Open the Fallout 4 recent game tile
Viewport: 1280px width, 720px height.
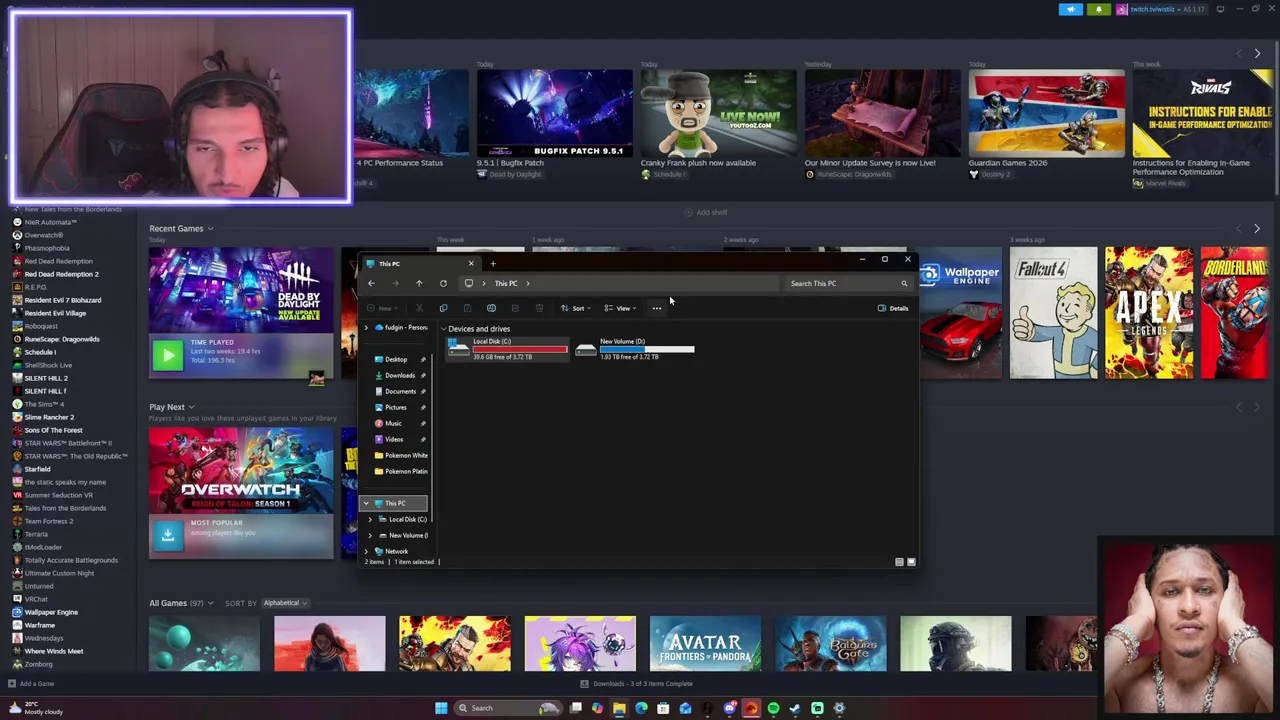click(x=1053, y=313)
